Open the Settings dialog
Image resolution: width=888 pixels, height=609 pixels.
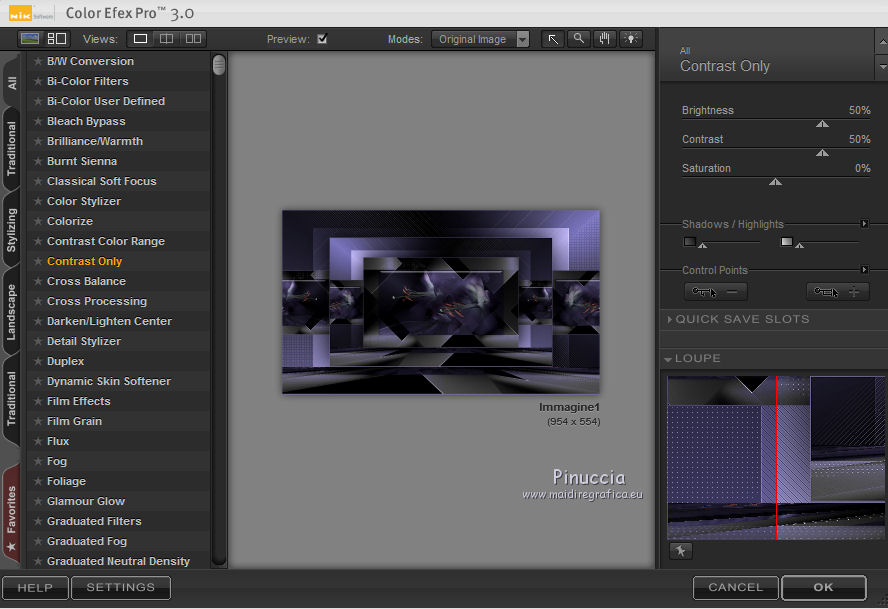(x=121, y=588)
